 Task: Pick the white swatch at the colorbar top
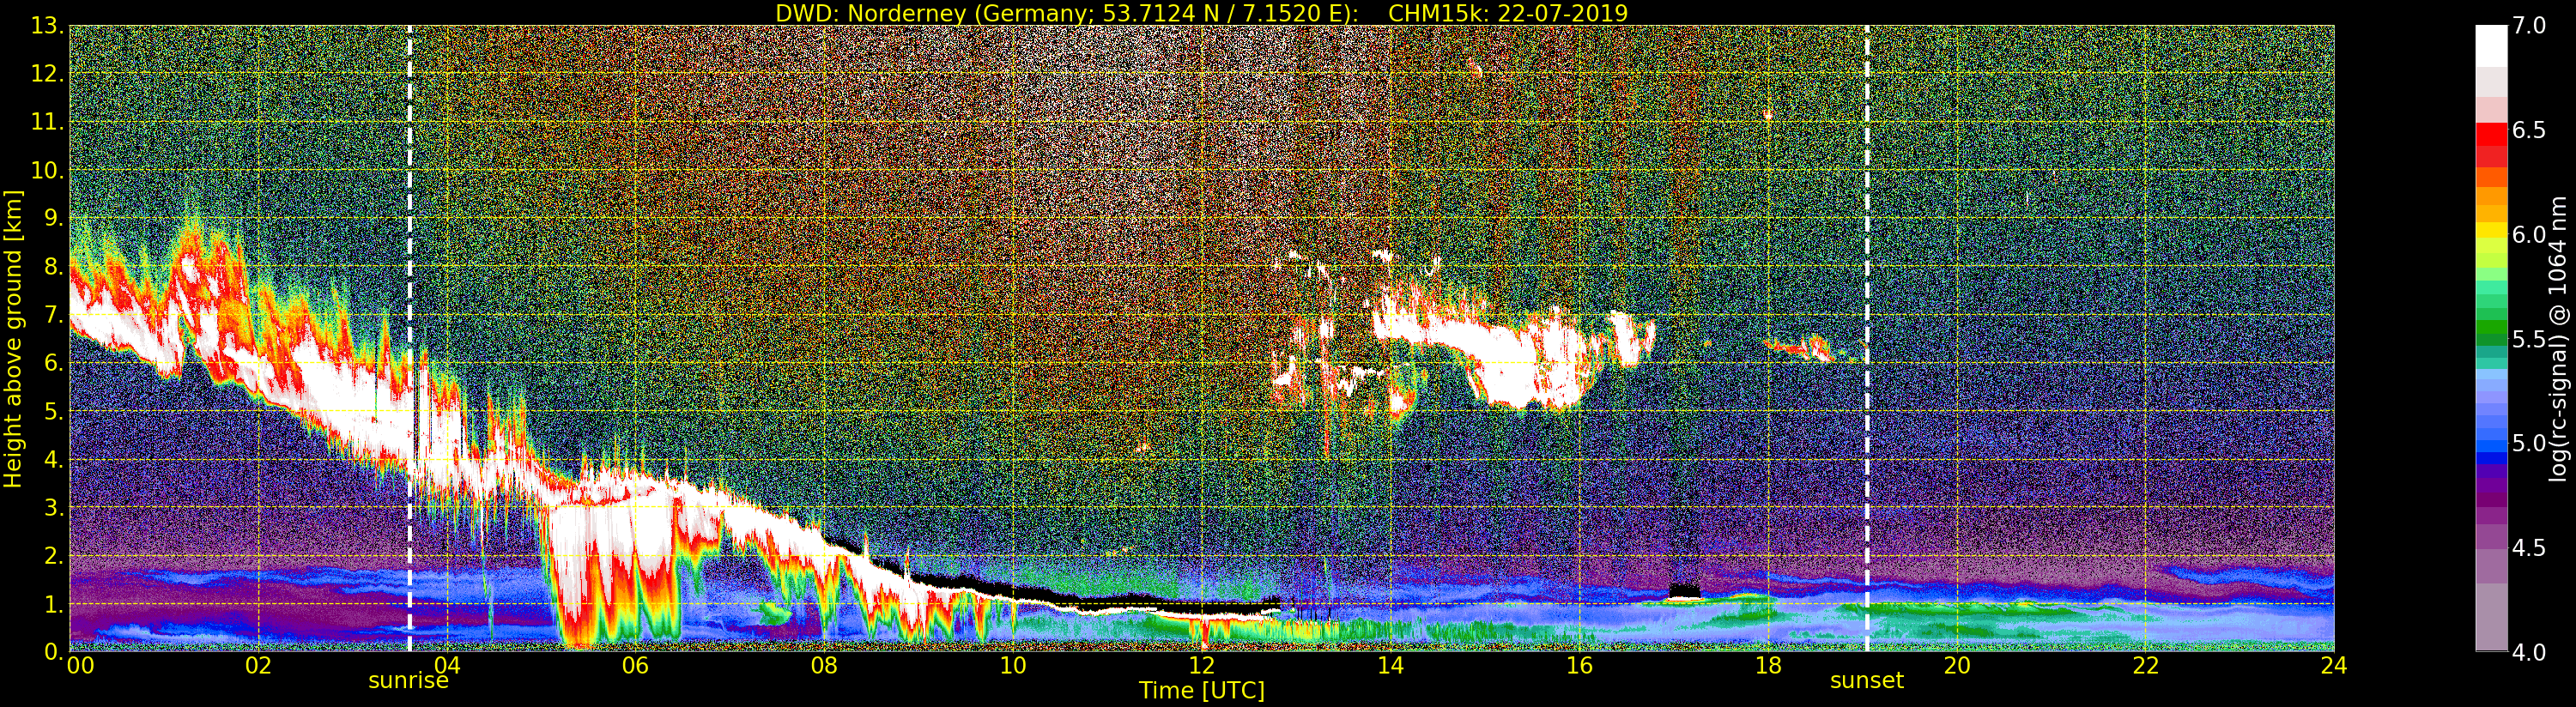2491,45
